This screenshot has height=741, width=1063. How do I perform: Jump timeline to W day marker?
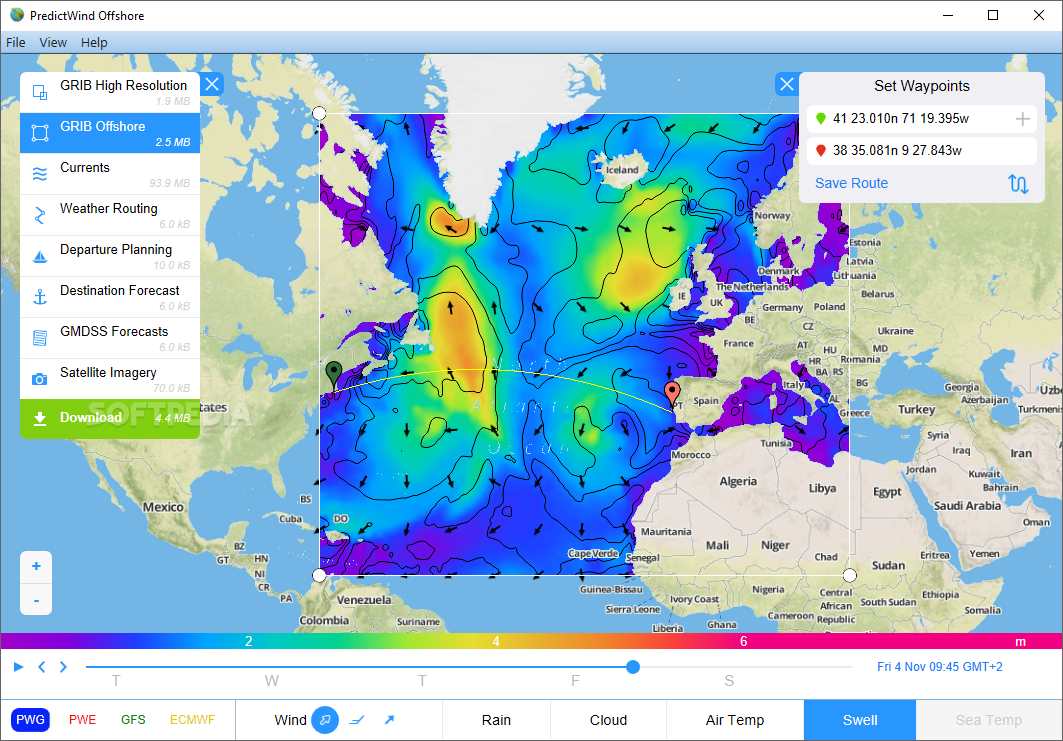(x=271, y=681)
